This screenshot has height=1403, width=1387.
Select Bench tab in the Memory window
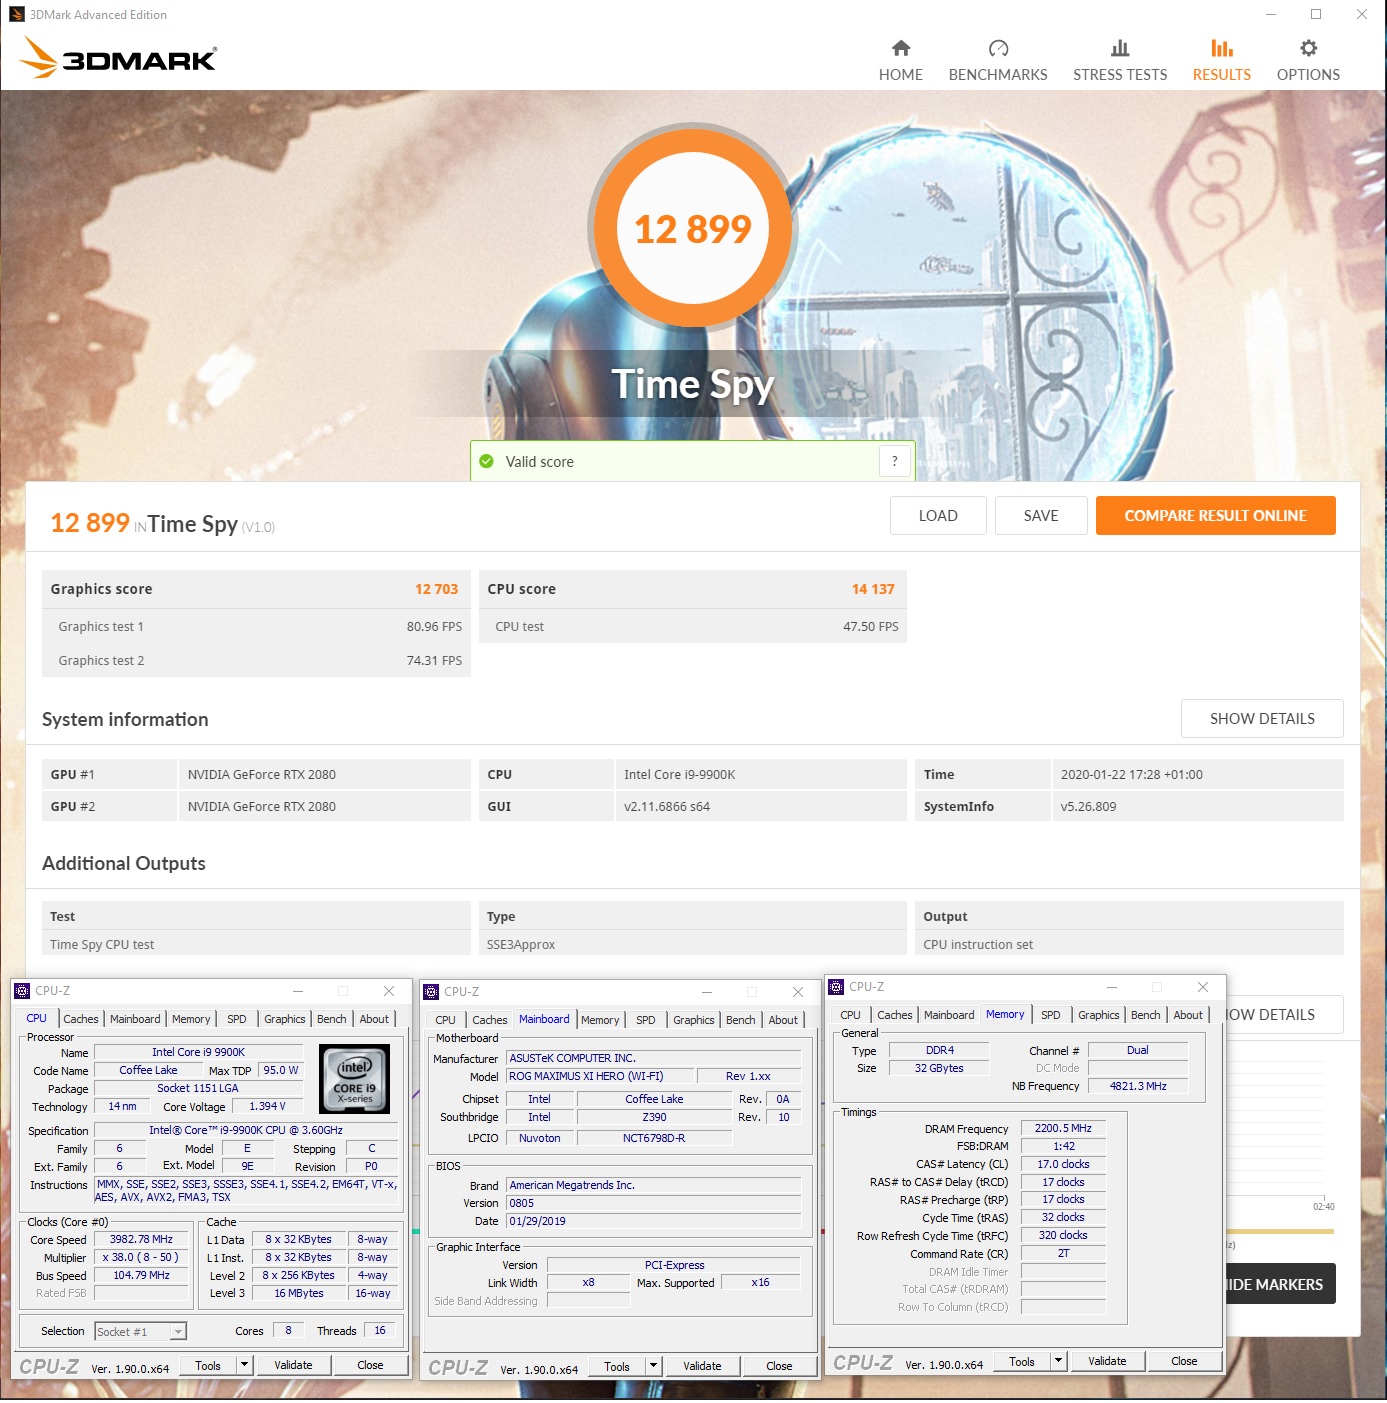point(1146,1015)
